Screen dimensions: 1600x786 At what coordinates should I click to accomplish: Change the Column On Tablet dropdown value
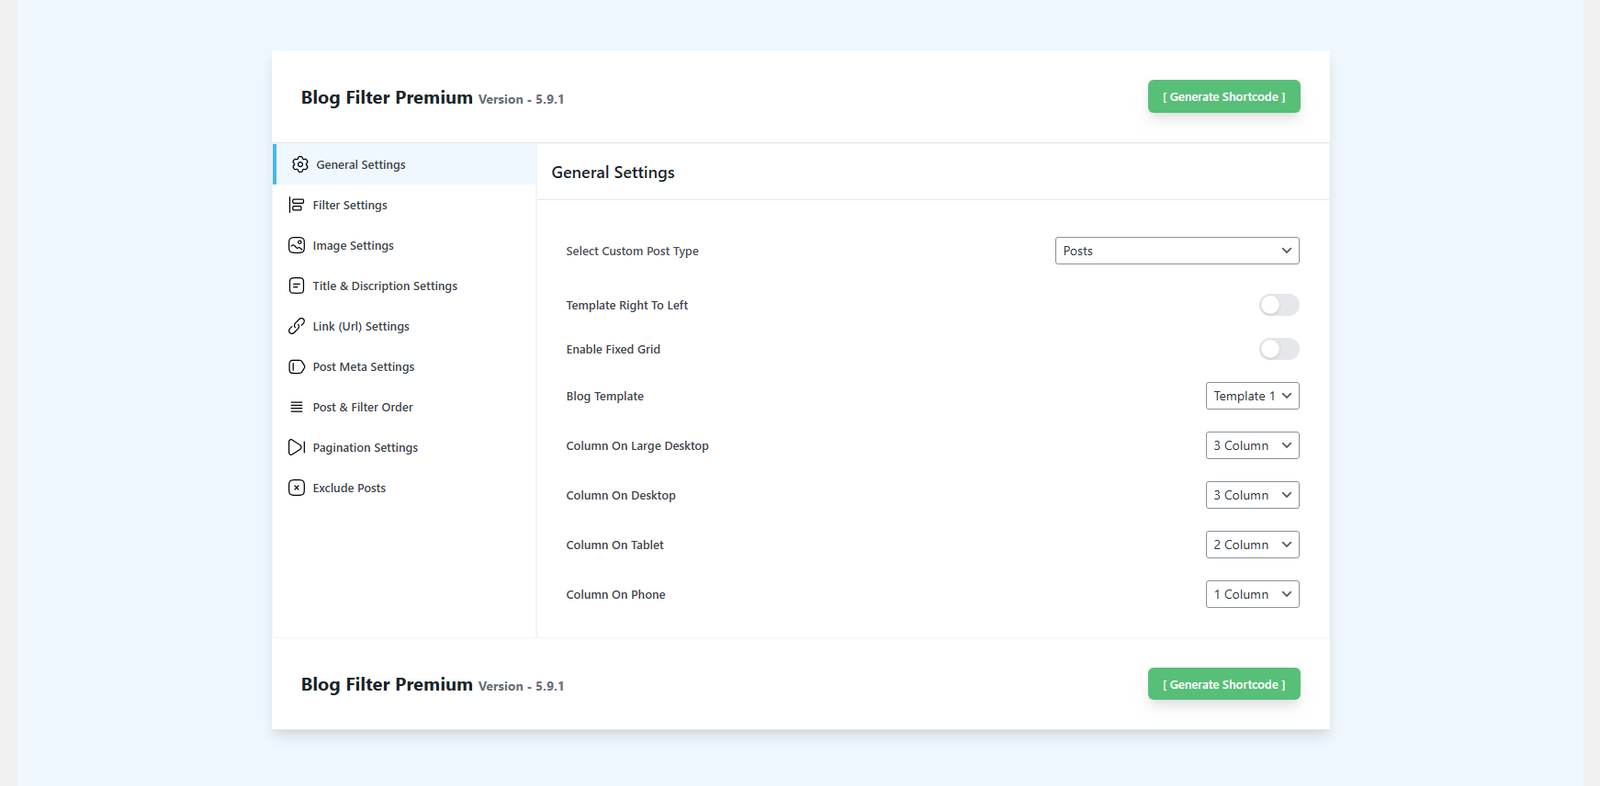[1252, 545]
